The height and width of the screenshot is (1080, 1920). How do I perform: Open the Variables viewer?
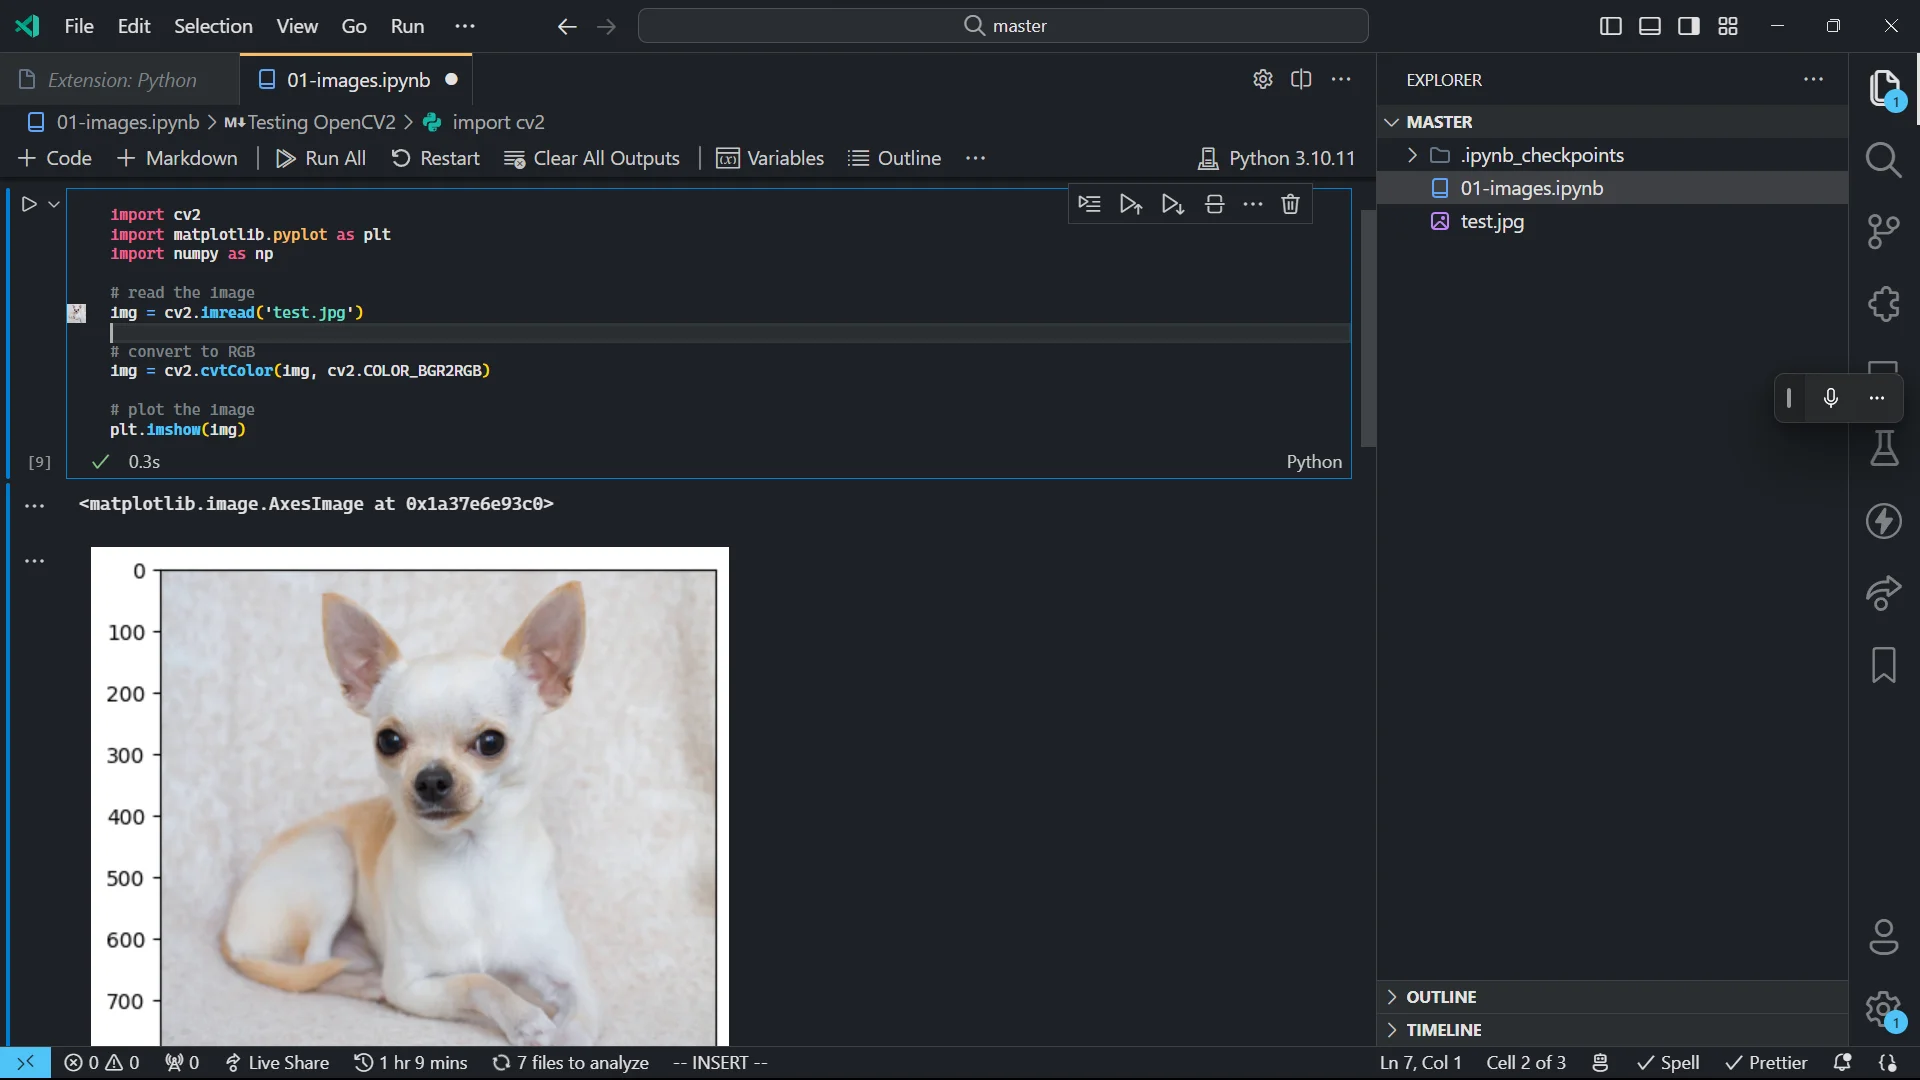click(x=770, y=158)
